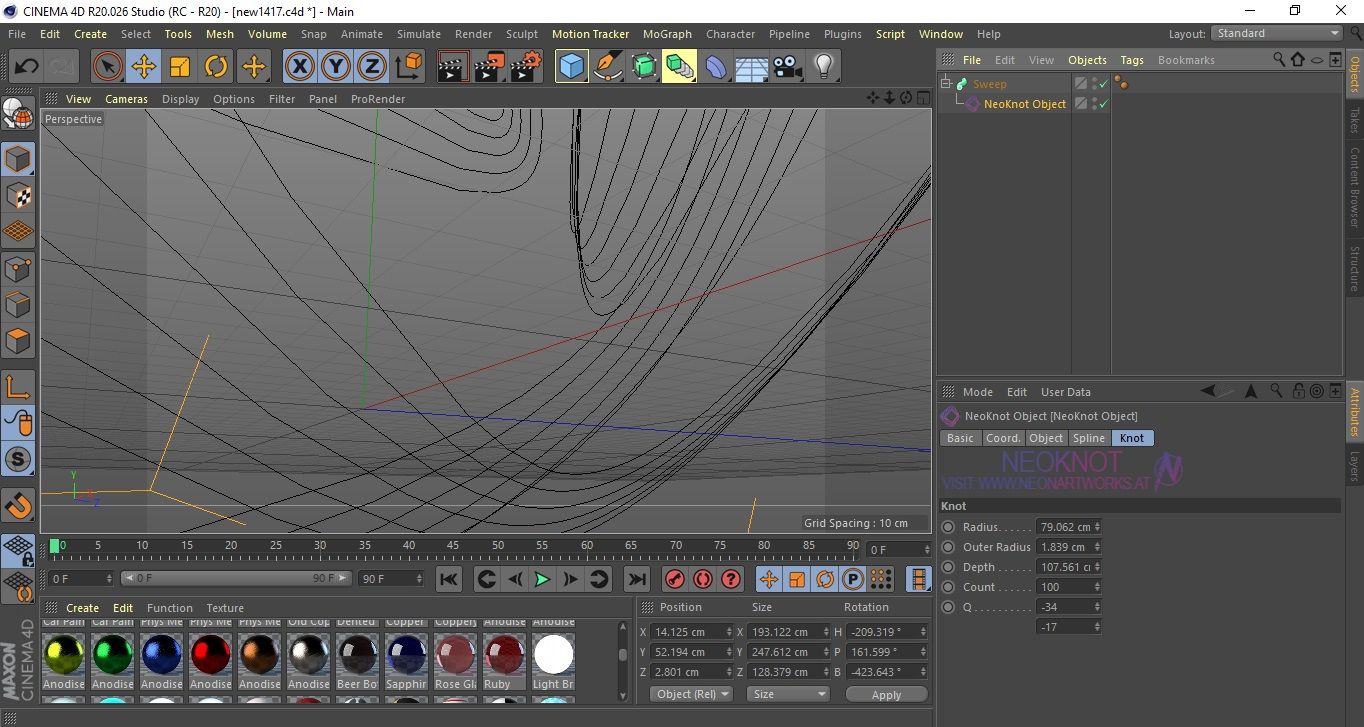The height and width of the screenshot is (727, 1364).
Task: Add a Light object from toolbar
Action: click(x=823, y=67)
